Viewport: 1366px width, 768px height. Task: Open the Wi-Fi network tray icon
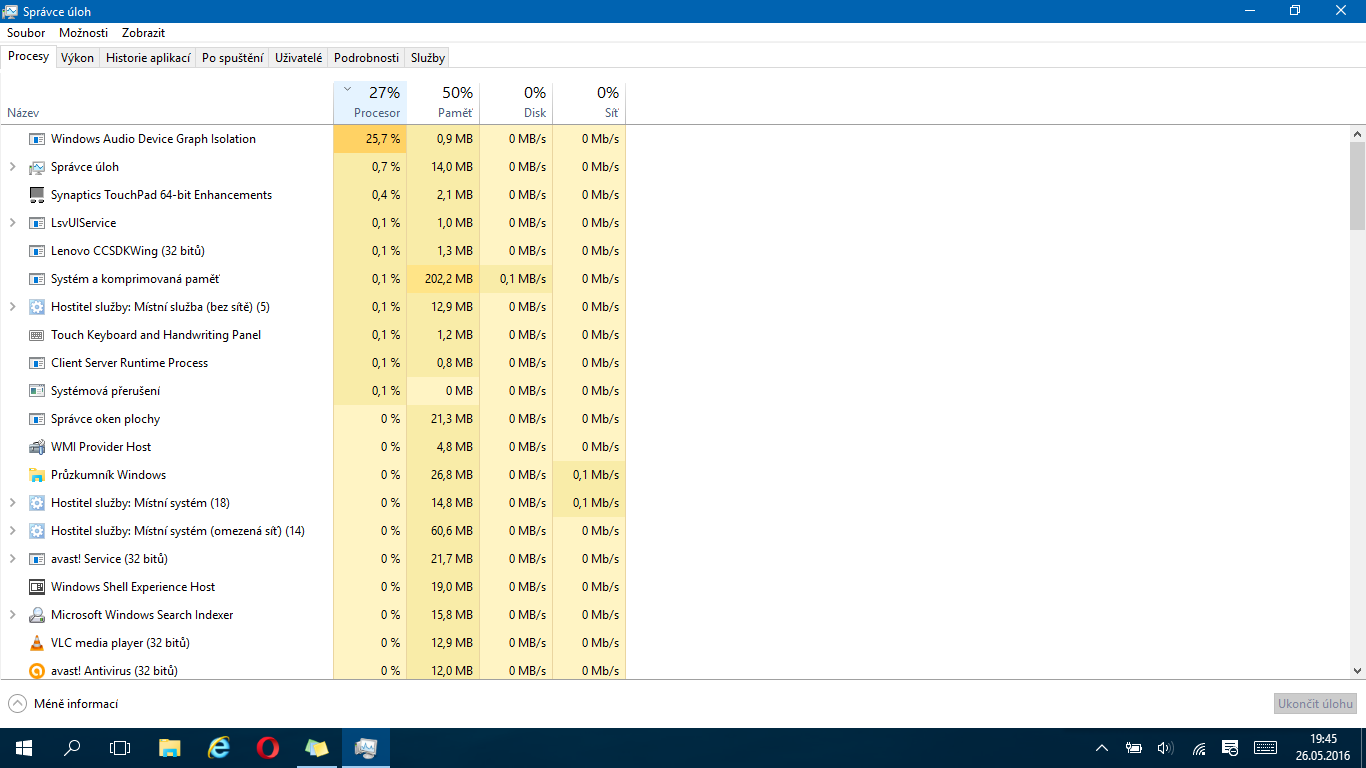click(1199, 748)
